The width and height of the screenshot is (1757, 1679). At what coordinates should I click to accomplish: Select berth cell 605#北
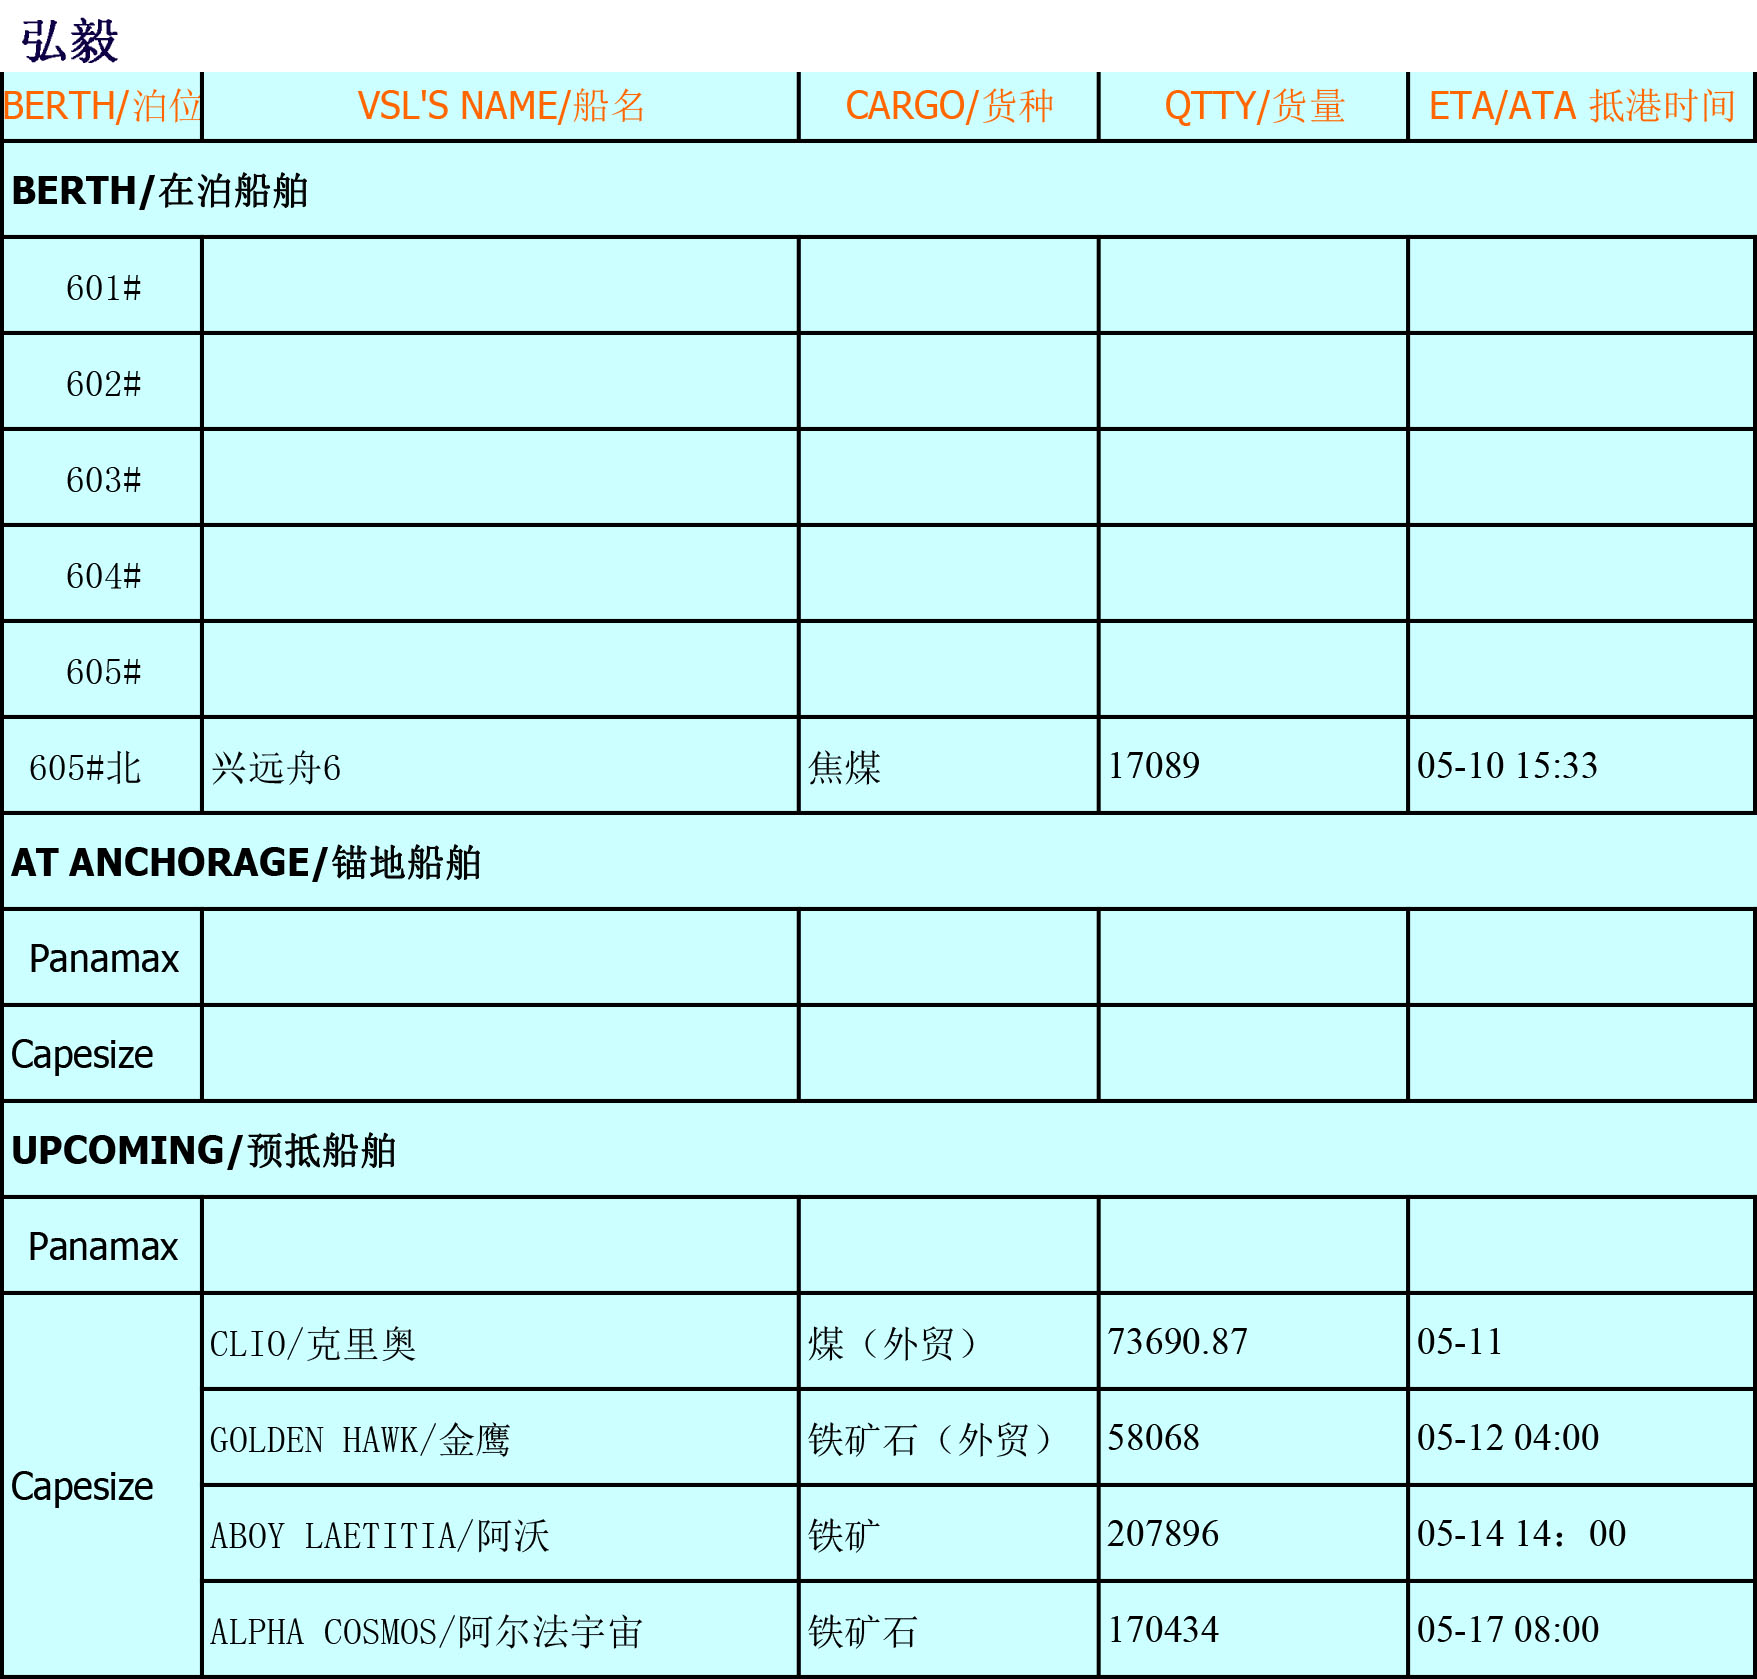coord(102,767)
